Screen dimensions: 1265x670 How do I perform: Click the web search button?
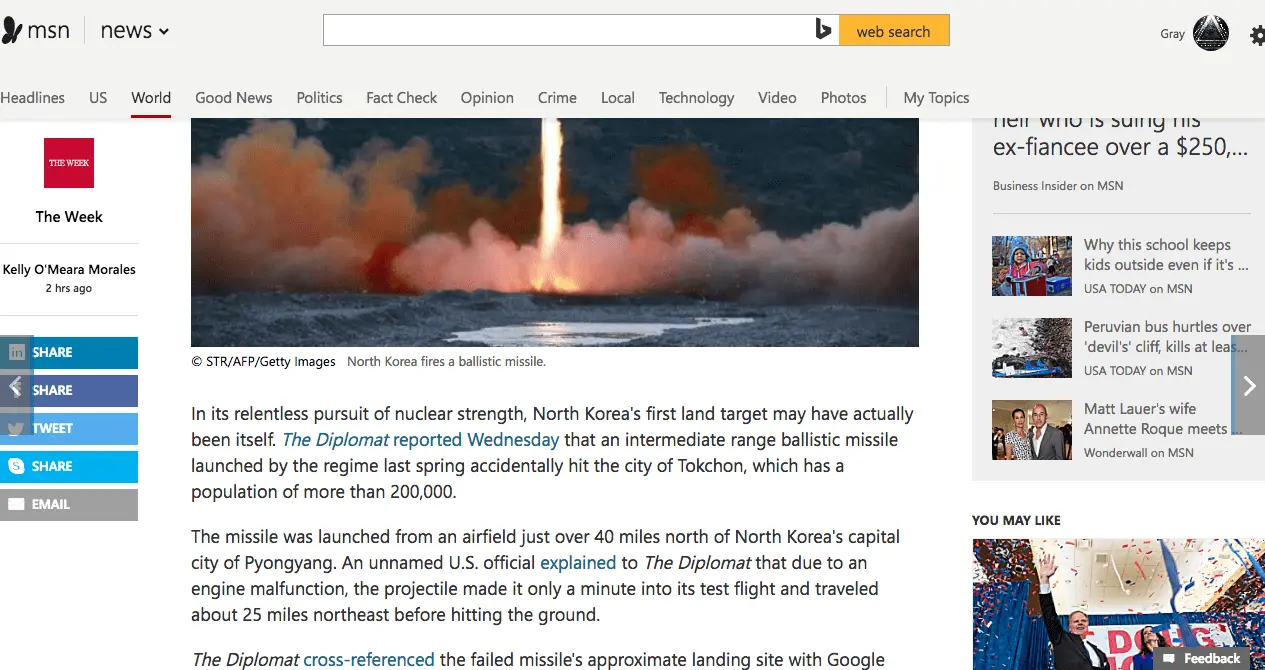pyautogui.click(x=894, y=31)
